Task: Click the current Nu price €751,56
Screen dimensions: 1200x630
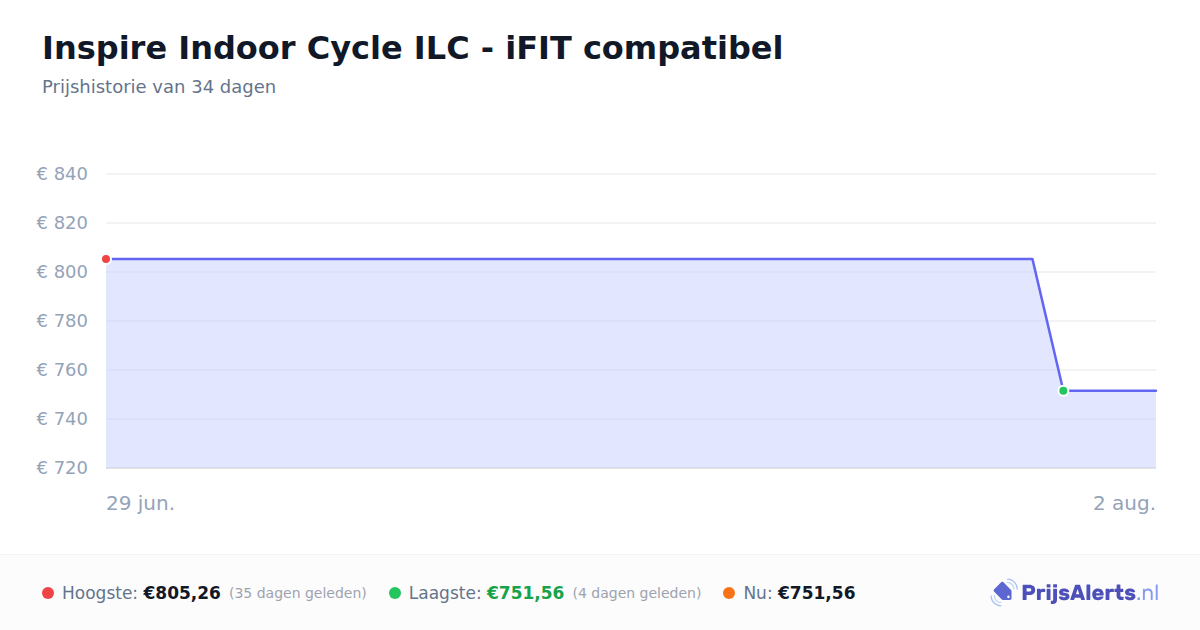Action: point(816,593)
